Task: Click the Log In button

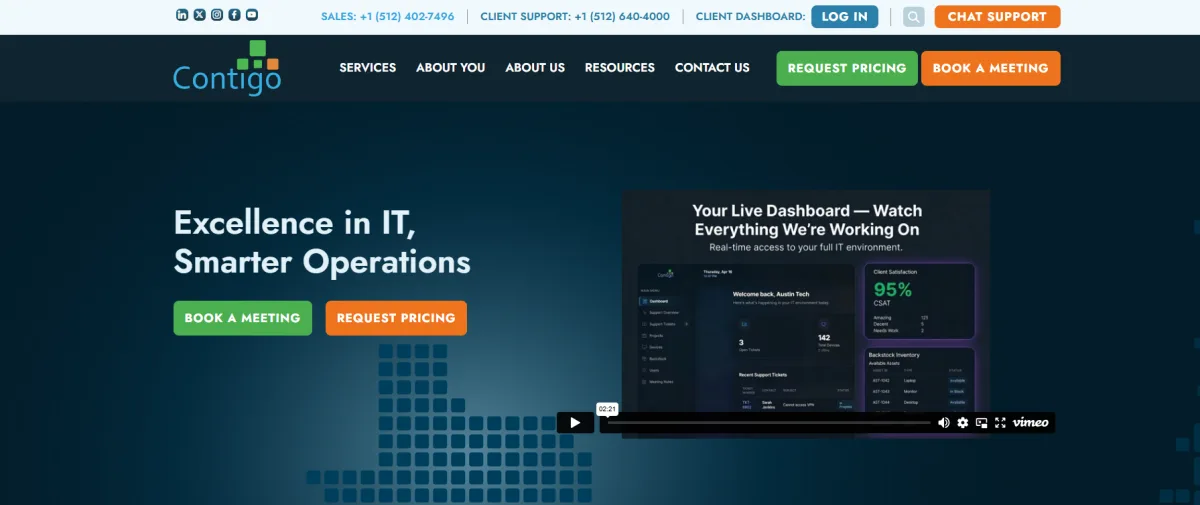Action: 845,17
